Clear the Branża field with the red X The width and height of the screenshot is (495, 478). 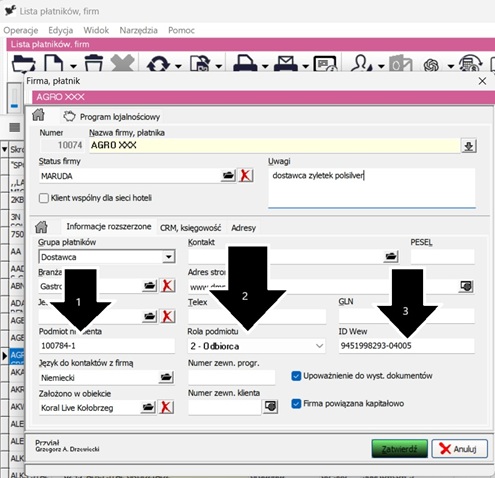coord(167,286)
